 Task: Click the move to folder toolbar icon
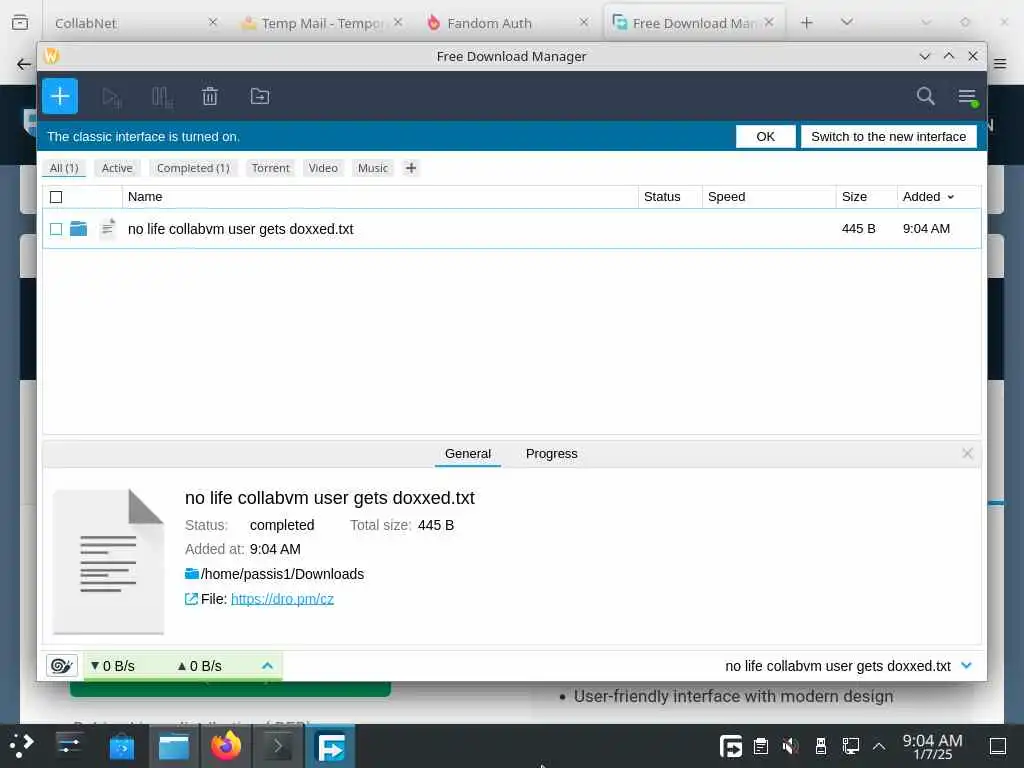pos(260,97)
